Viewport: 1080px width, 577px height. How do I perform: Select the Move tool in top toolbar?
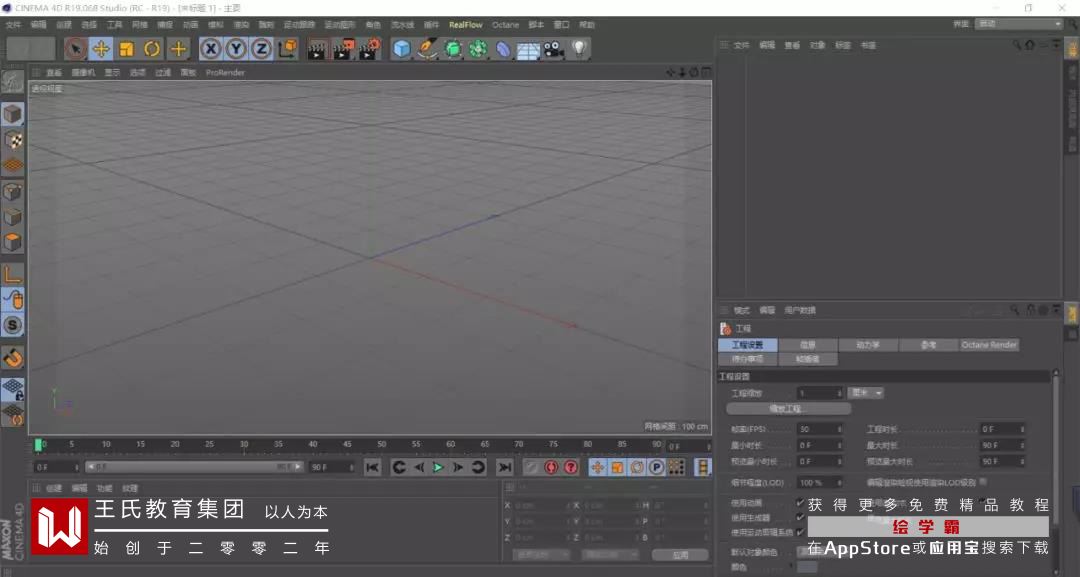pos(101,49)
